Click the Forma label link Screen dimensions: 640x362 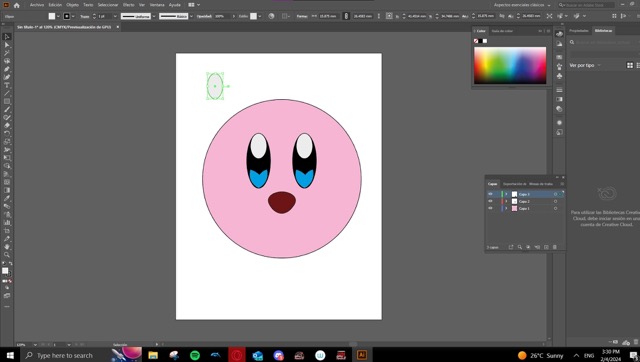click(x=302, y=16)
